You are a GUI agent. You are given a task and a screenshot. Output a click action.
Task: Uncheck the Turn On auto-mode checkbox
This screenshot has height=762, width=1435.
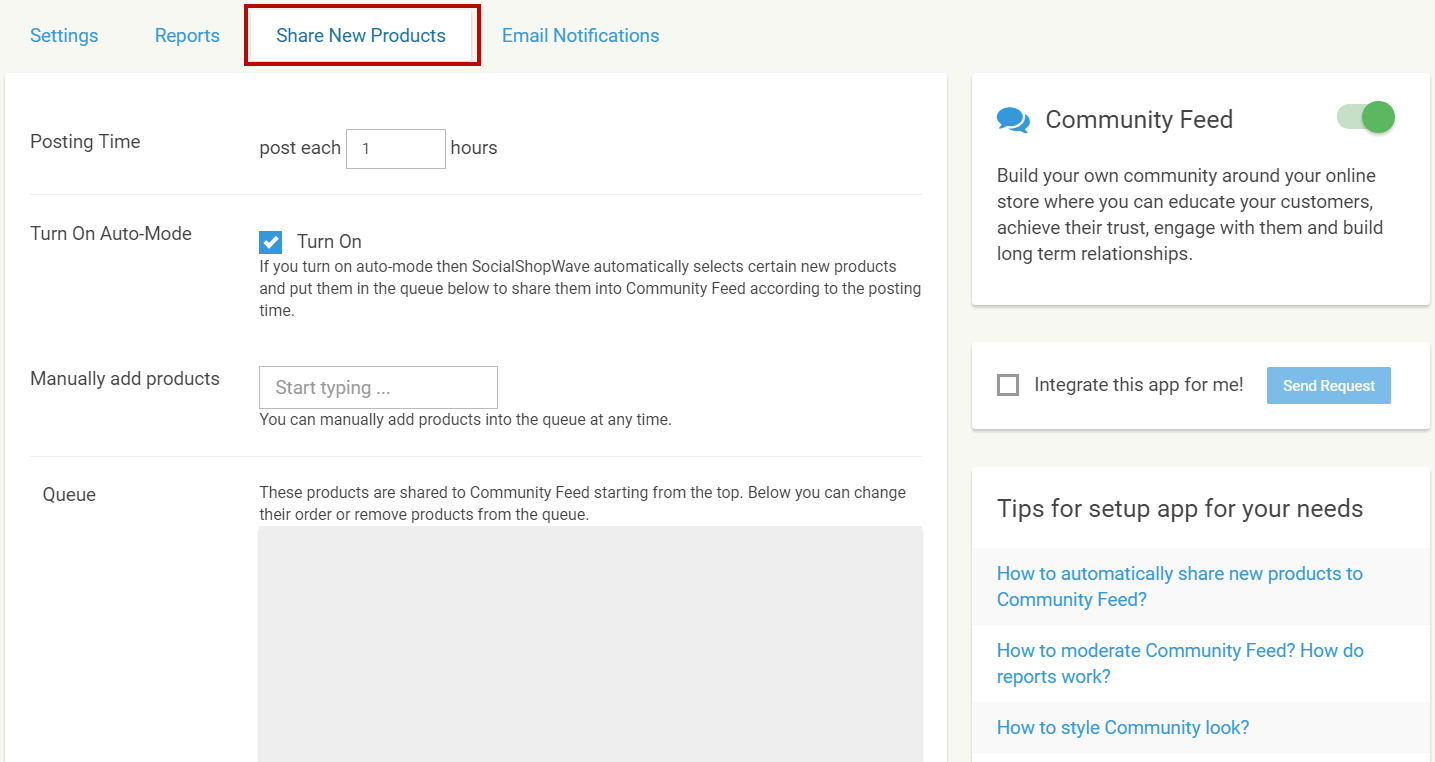pyautogui.click(x=270, y=242)
